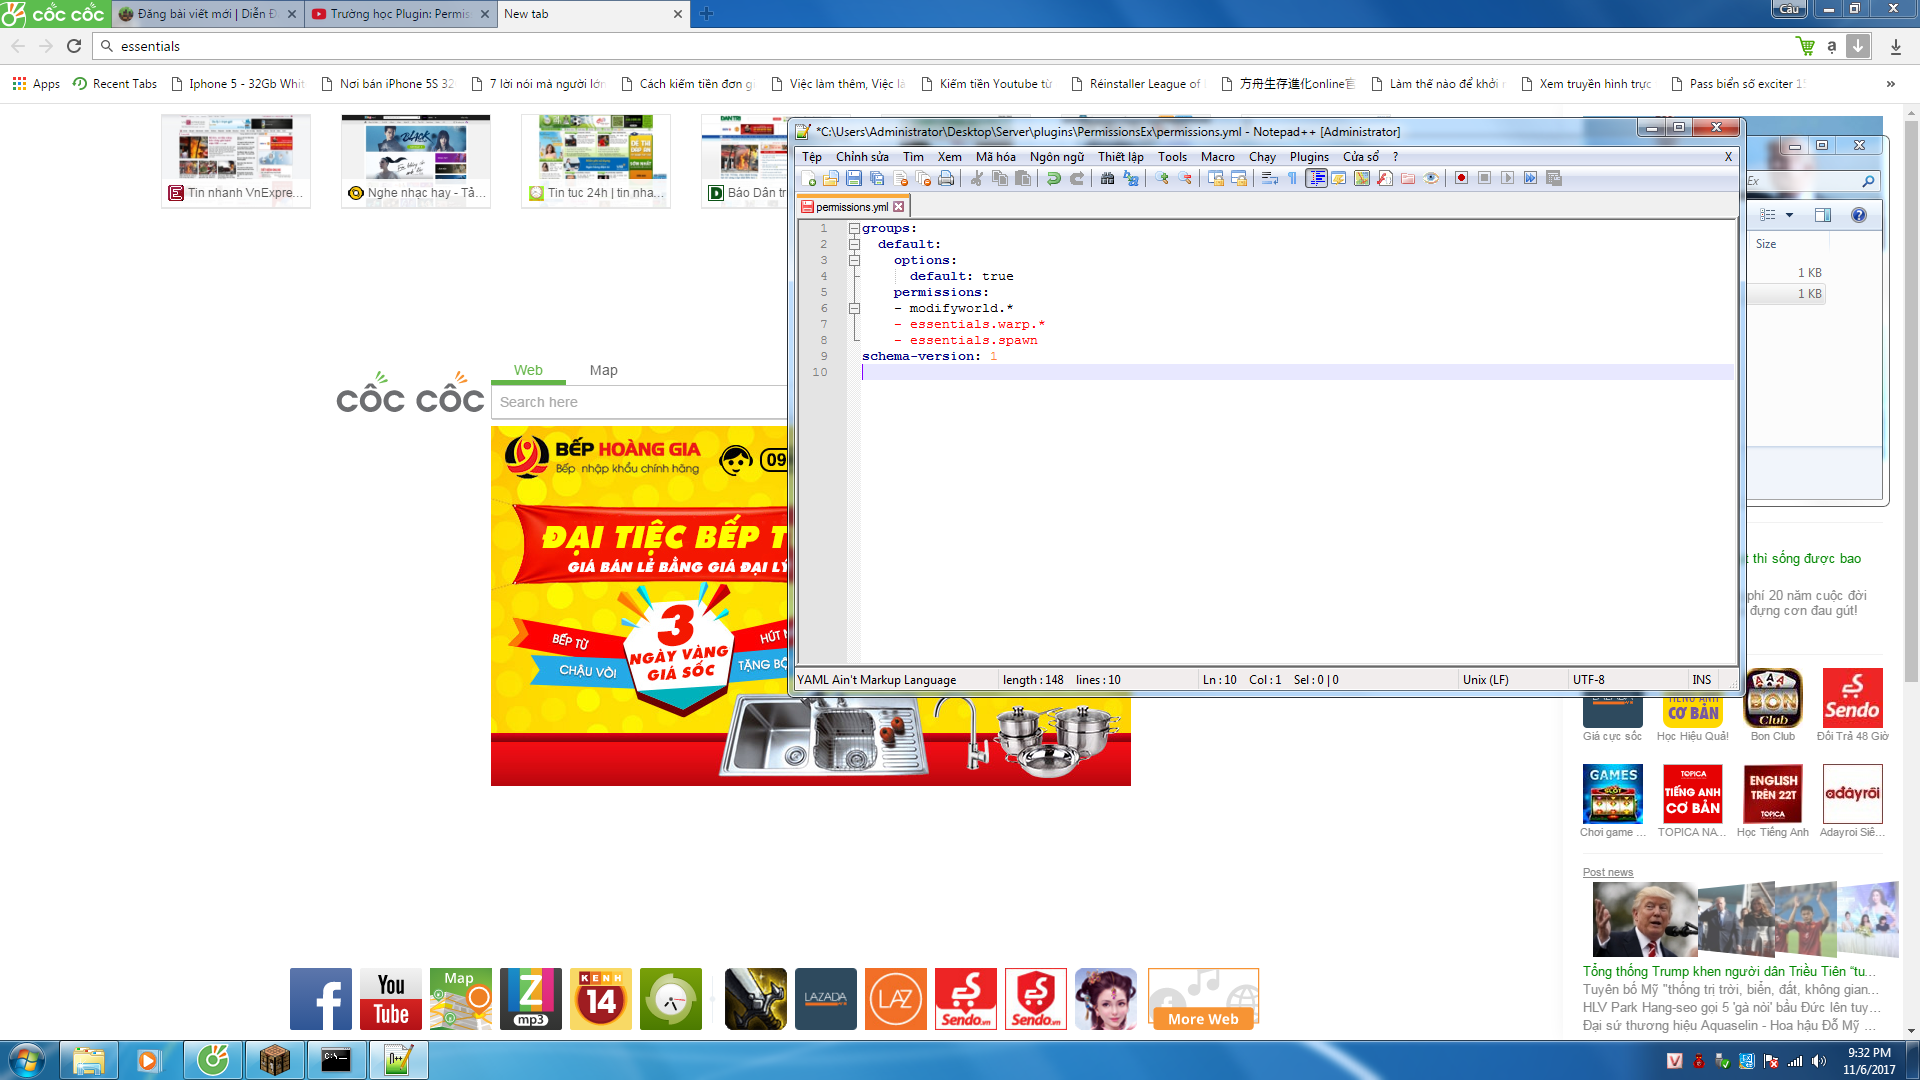Click the Zoom in magnifier icon
Screen dimensions: 1920x1080
(1162, 179)
